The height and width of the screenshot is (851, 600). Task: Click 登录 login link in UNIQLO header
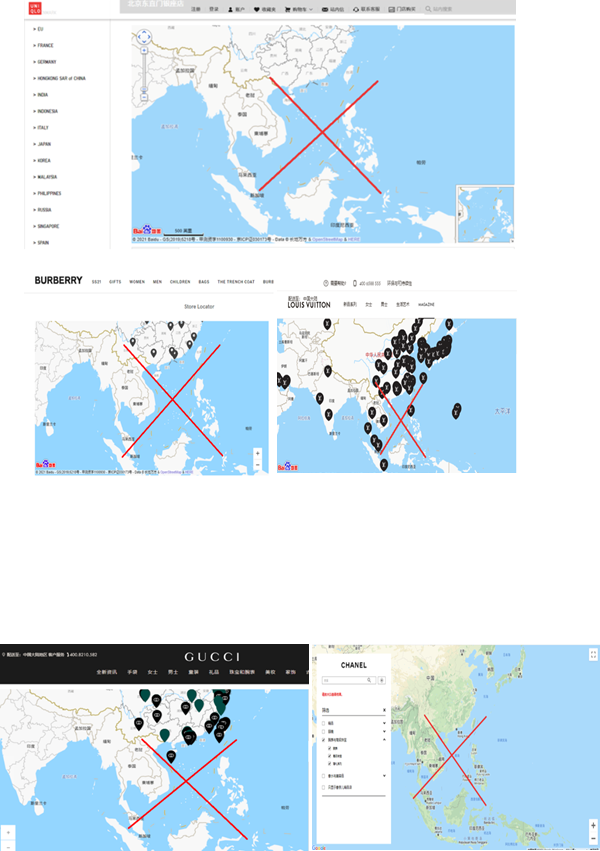click(214, 9)
